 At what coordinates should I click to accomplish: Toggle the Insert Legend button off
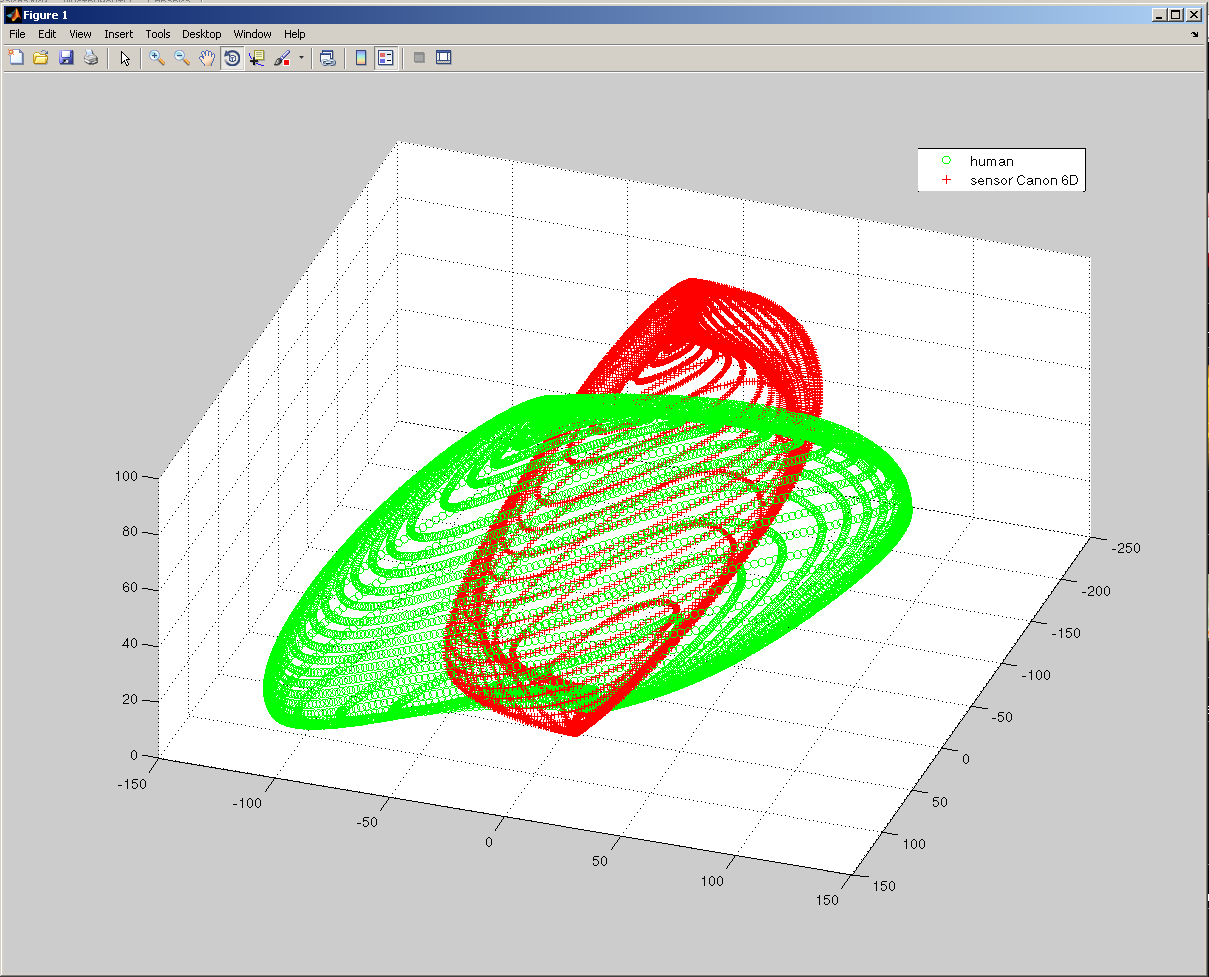(x=385, y=58)
